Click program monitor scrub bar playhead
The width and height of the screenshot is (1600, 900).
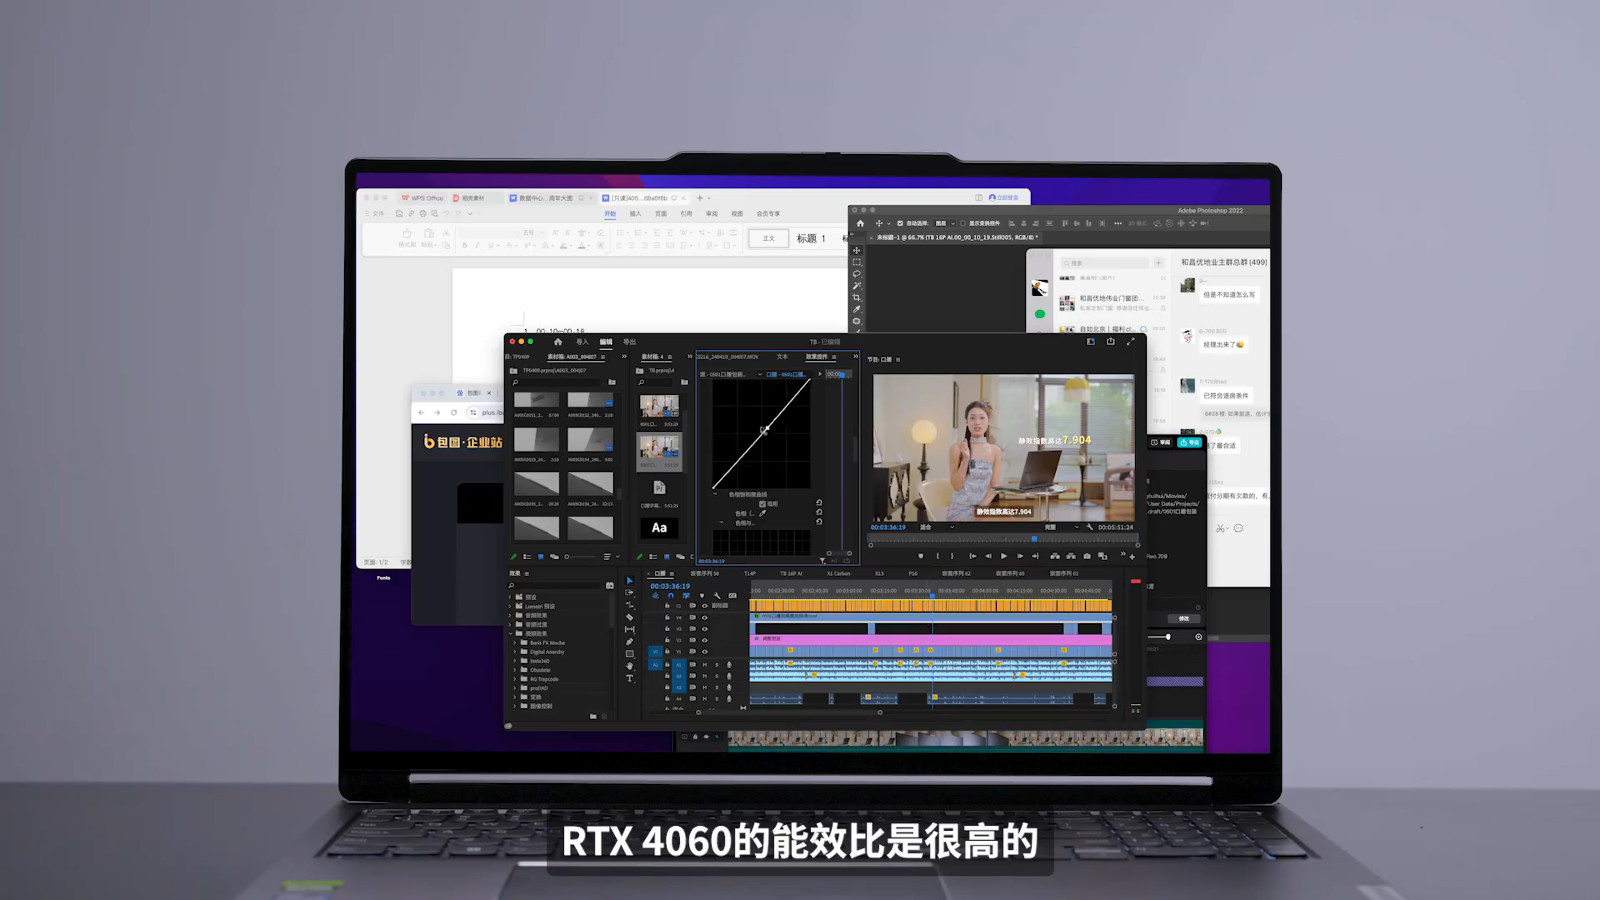[1034, 539]
